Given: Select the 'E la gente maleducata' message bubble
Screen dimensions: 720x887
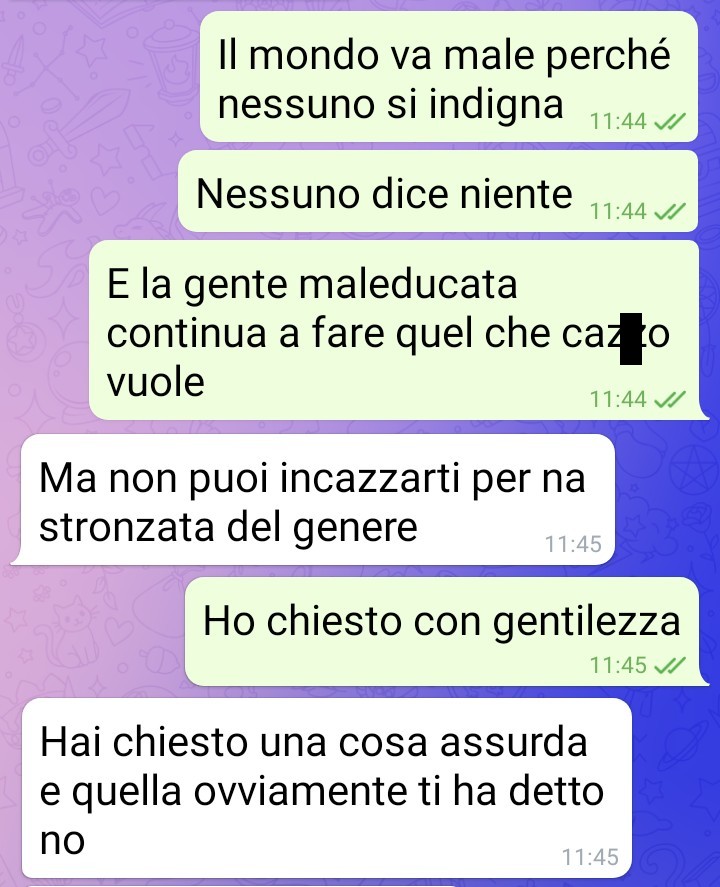Looking at the screenshot, I should pyautogui.click(x=395, y=330).
